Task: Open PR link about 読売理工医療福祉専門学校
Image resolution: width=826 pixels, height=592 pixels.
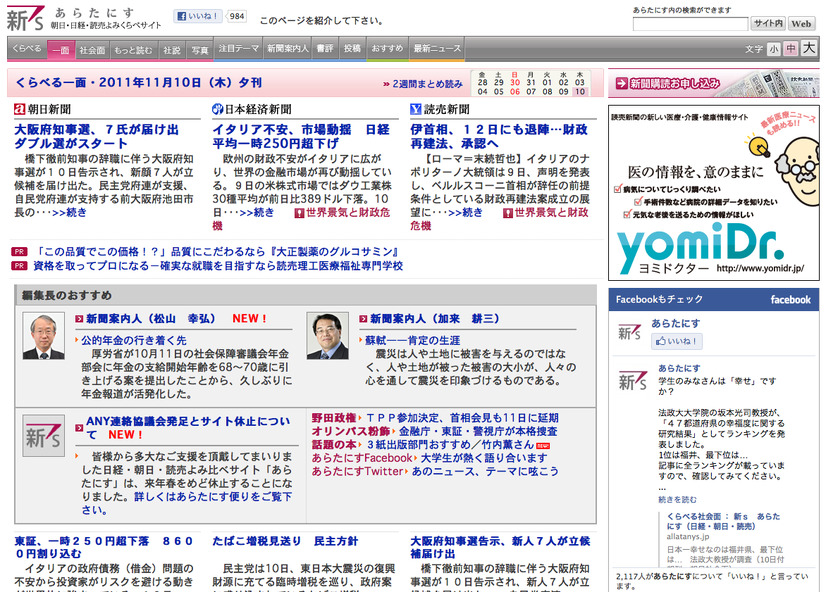Action: (x=218, y=266)
